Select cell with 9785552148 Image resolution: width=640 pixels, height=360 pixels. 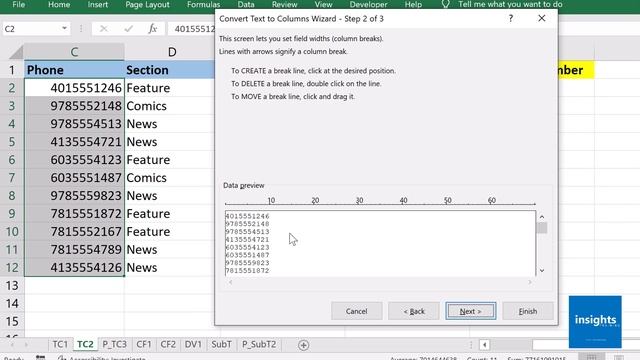[x=74, y=106]
